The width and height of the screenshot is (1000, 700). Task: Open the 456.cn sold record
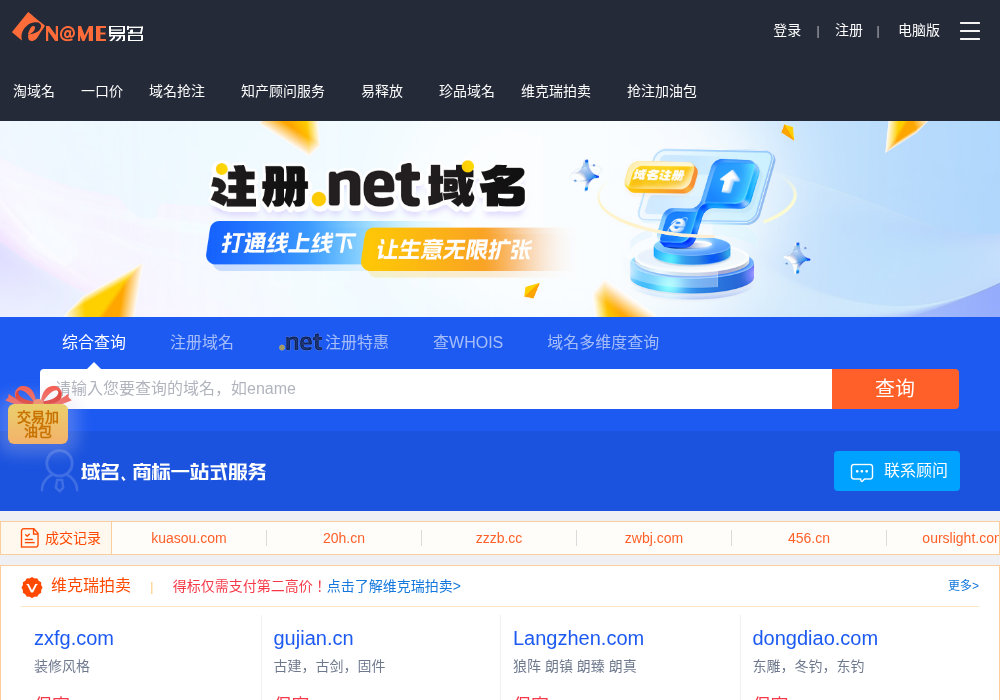click(809, 538)
